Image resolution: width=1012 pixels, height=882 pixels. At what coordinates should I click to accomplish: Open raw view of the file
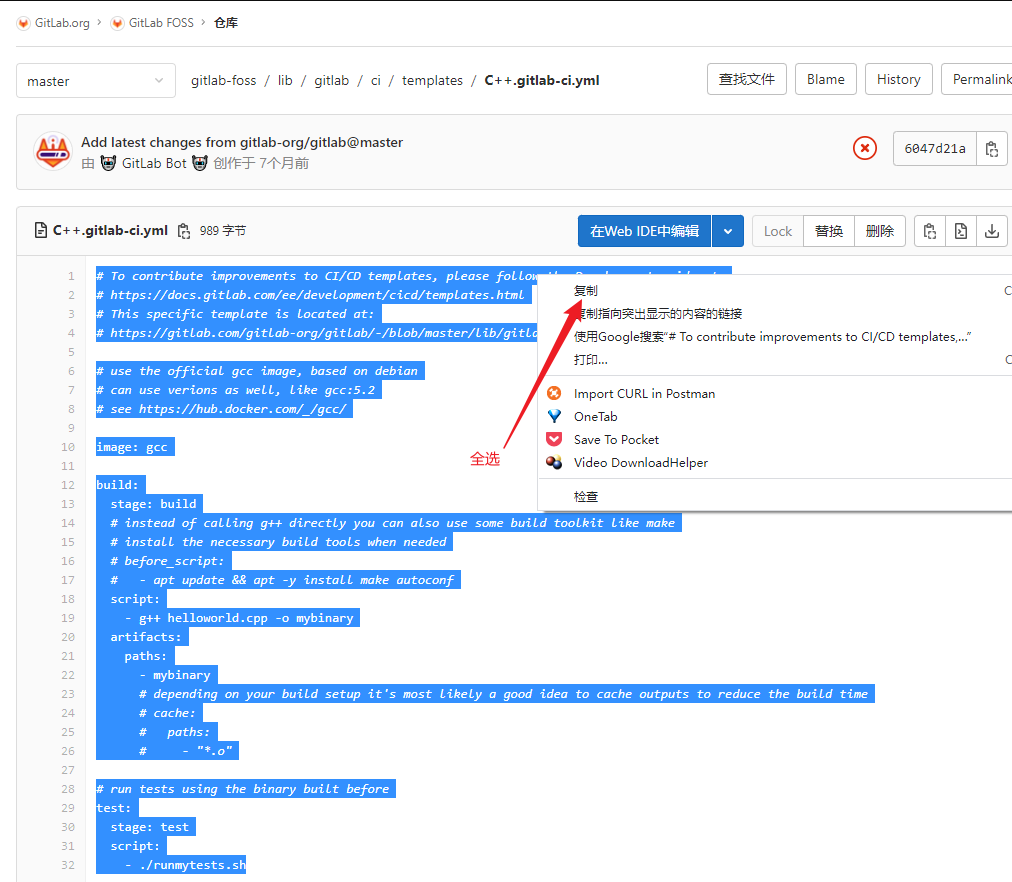coord(960,231)
